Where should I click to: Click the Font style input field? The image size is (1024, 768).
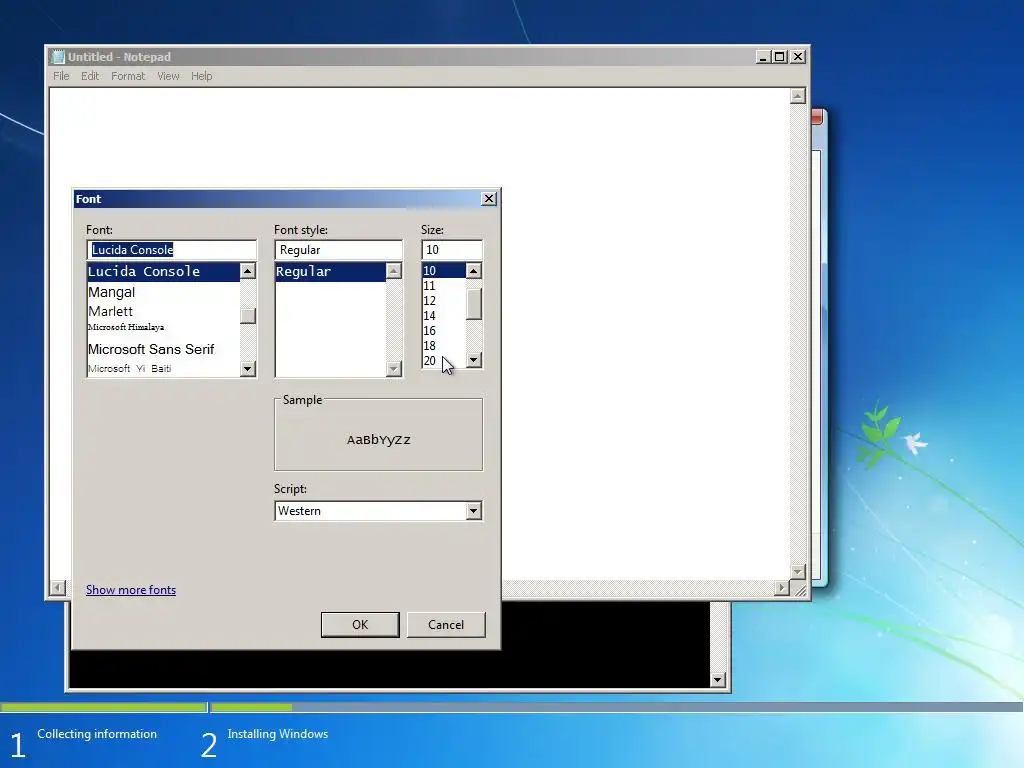click(338, 249)
